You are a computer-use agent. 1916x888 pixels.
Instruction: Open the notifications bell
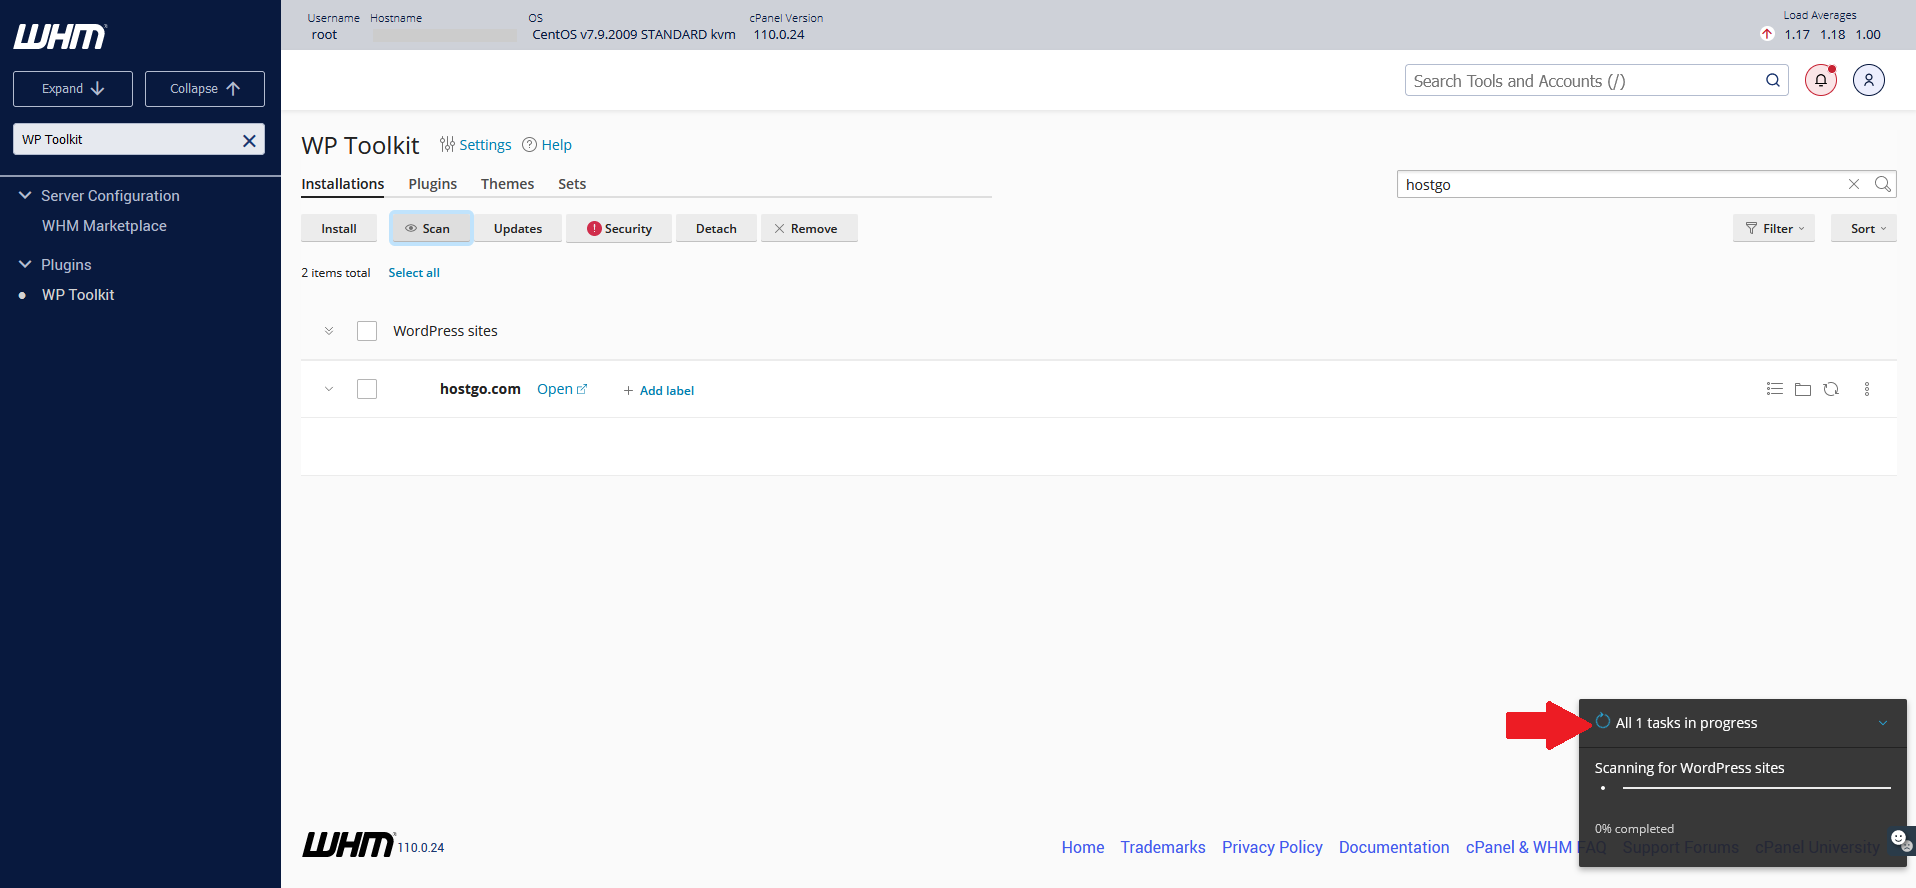(x=1821, y=80)
